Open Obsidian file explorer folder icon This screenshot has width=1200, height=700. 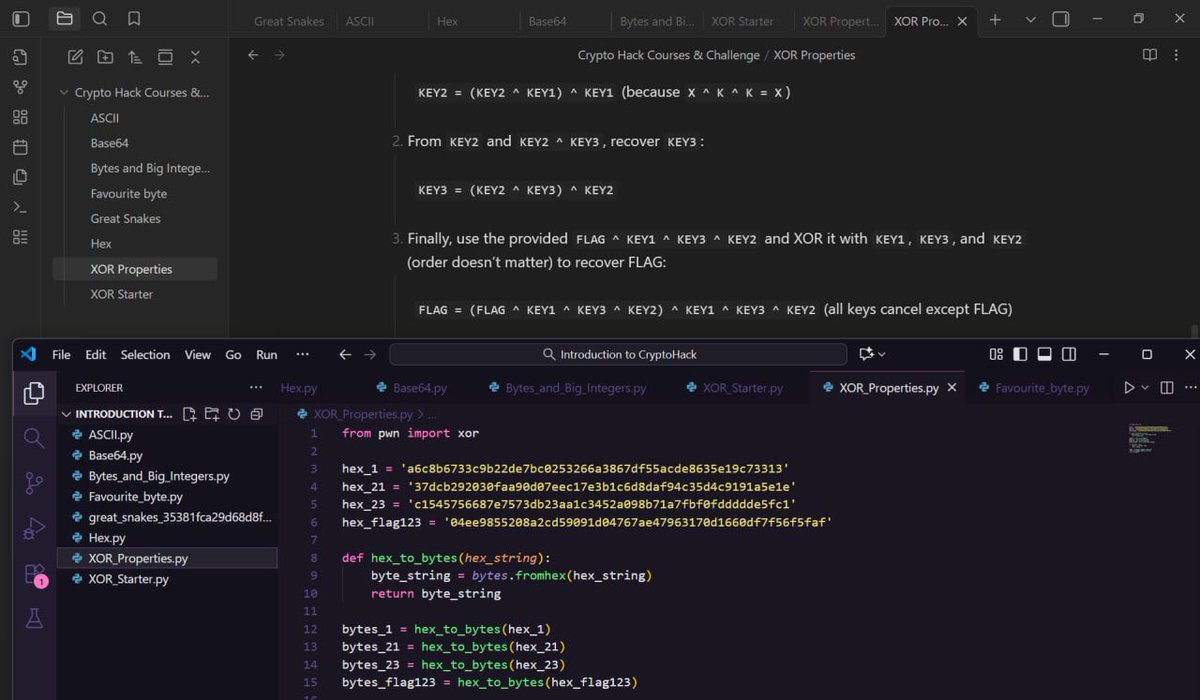64,19
